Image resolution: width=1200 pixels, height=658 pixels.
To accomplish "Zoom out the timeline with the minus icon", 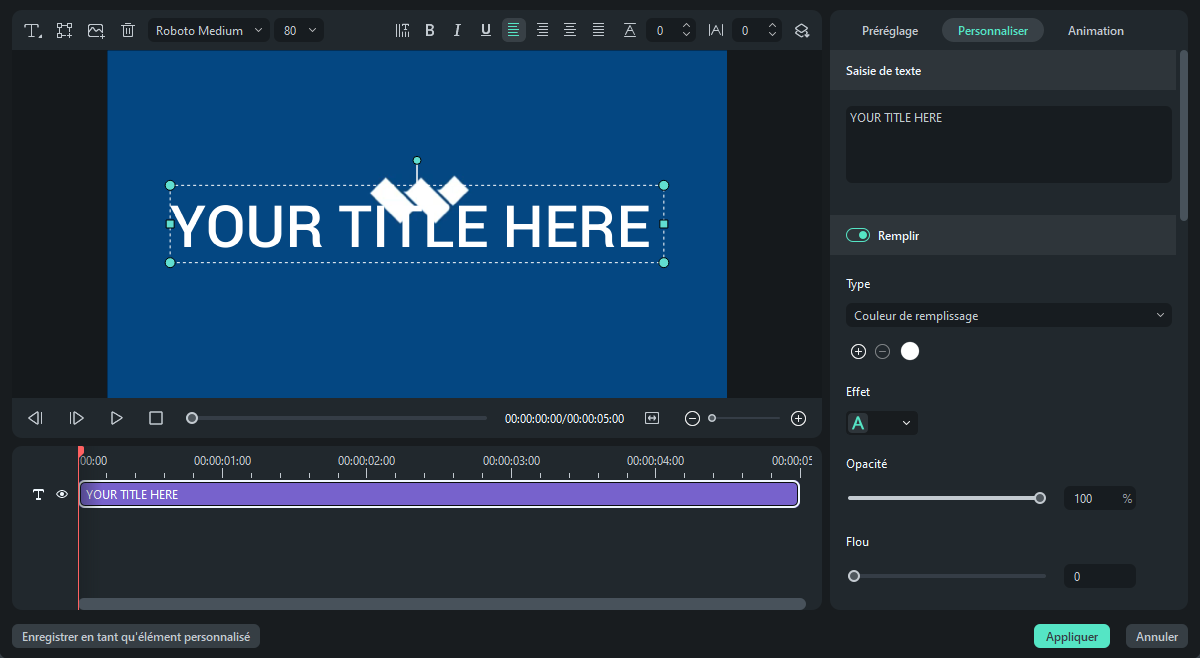I will pyautogui.click(x=692, y=418).
